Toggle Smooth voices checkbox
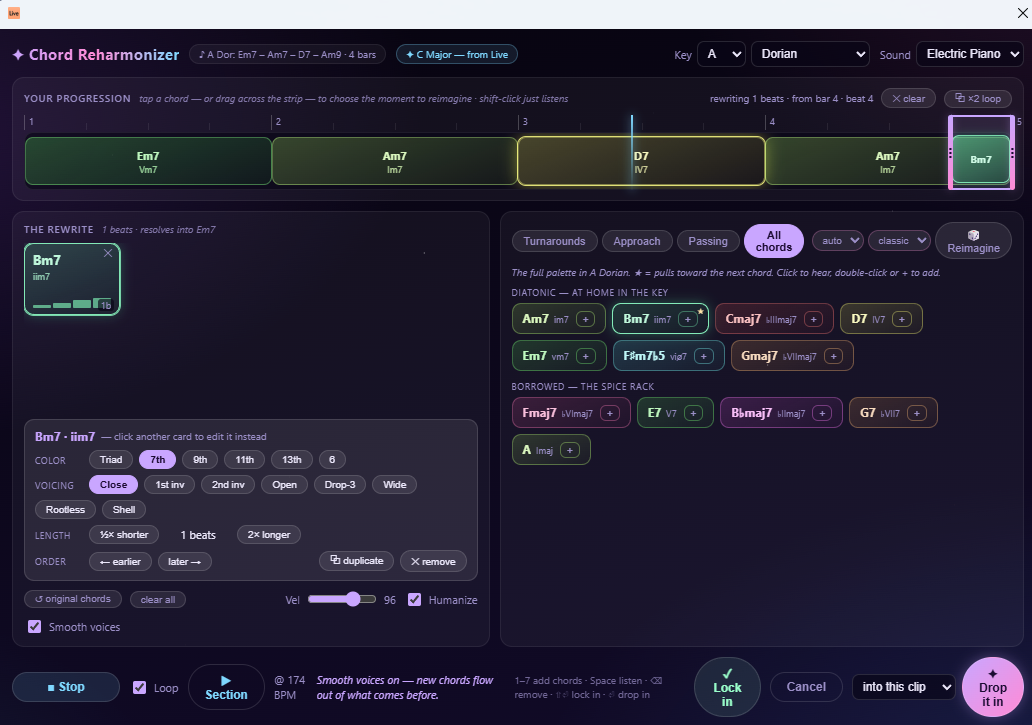Viewport: 1032px width, 725px height. 34,626
